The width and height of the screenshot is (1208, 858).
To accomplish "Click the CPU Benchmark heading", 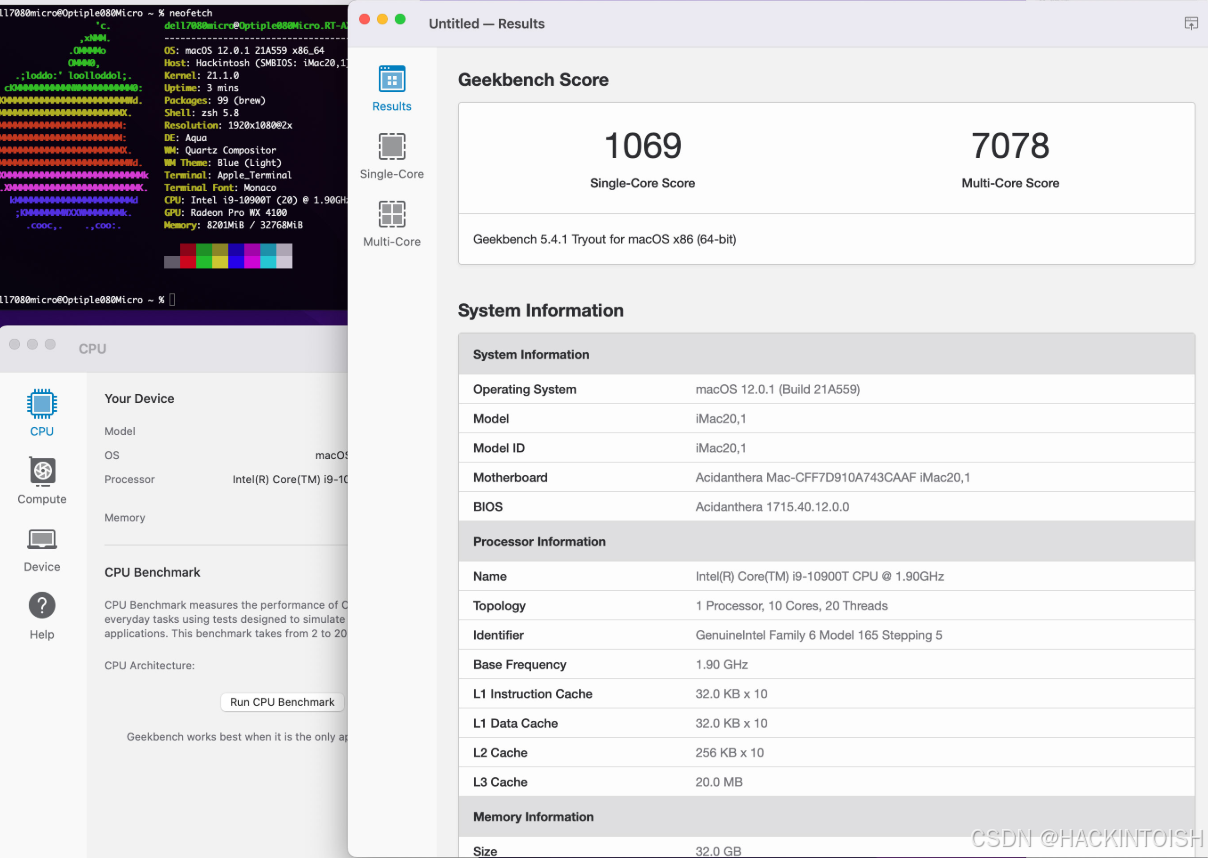I will pyautogui.click(x=152, y=572).
